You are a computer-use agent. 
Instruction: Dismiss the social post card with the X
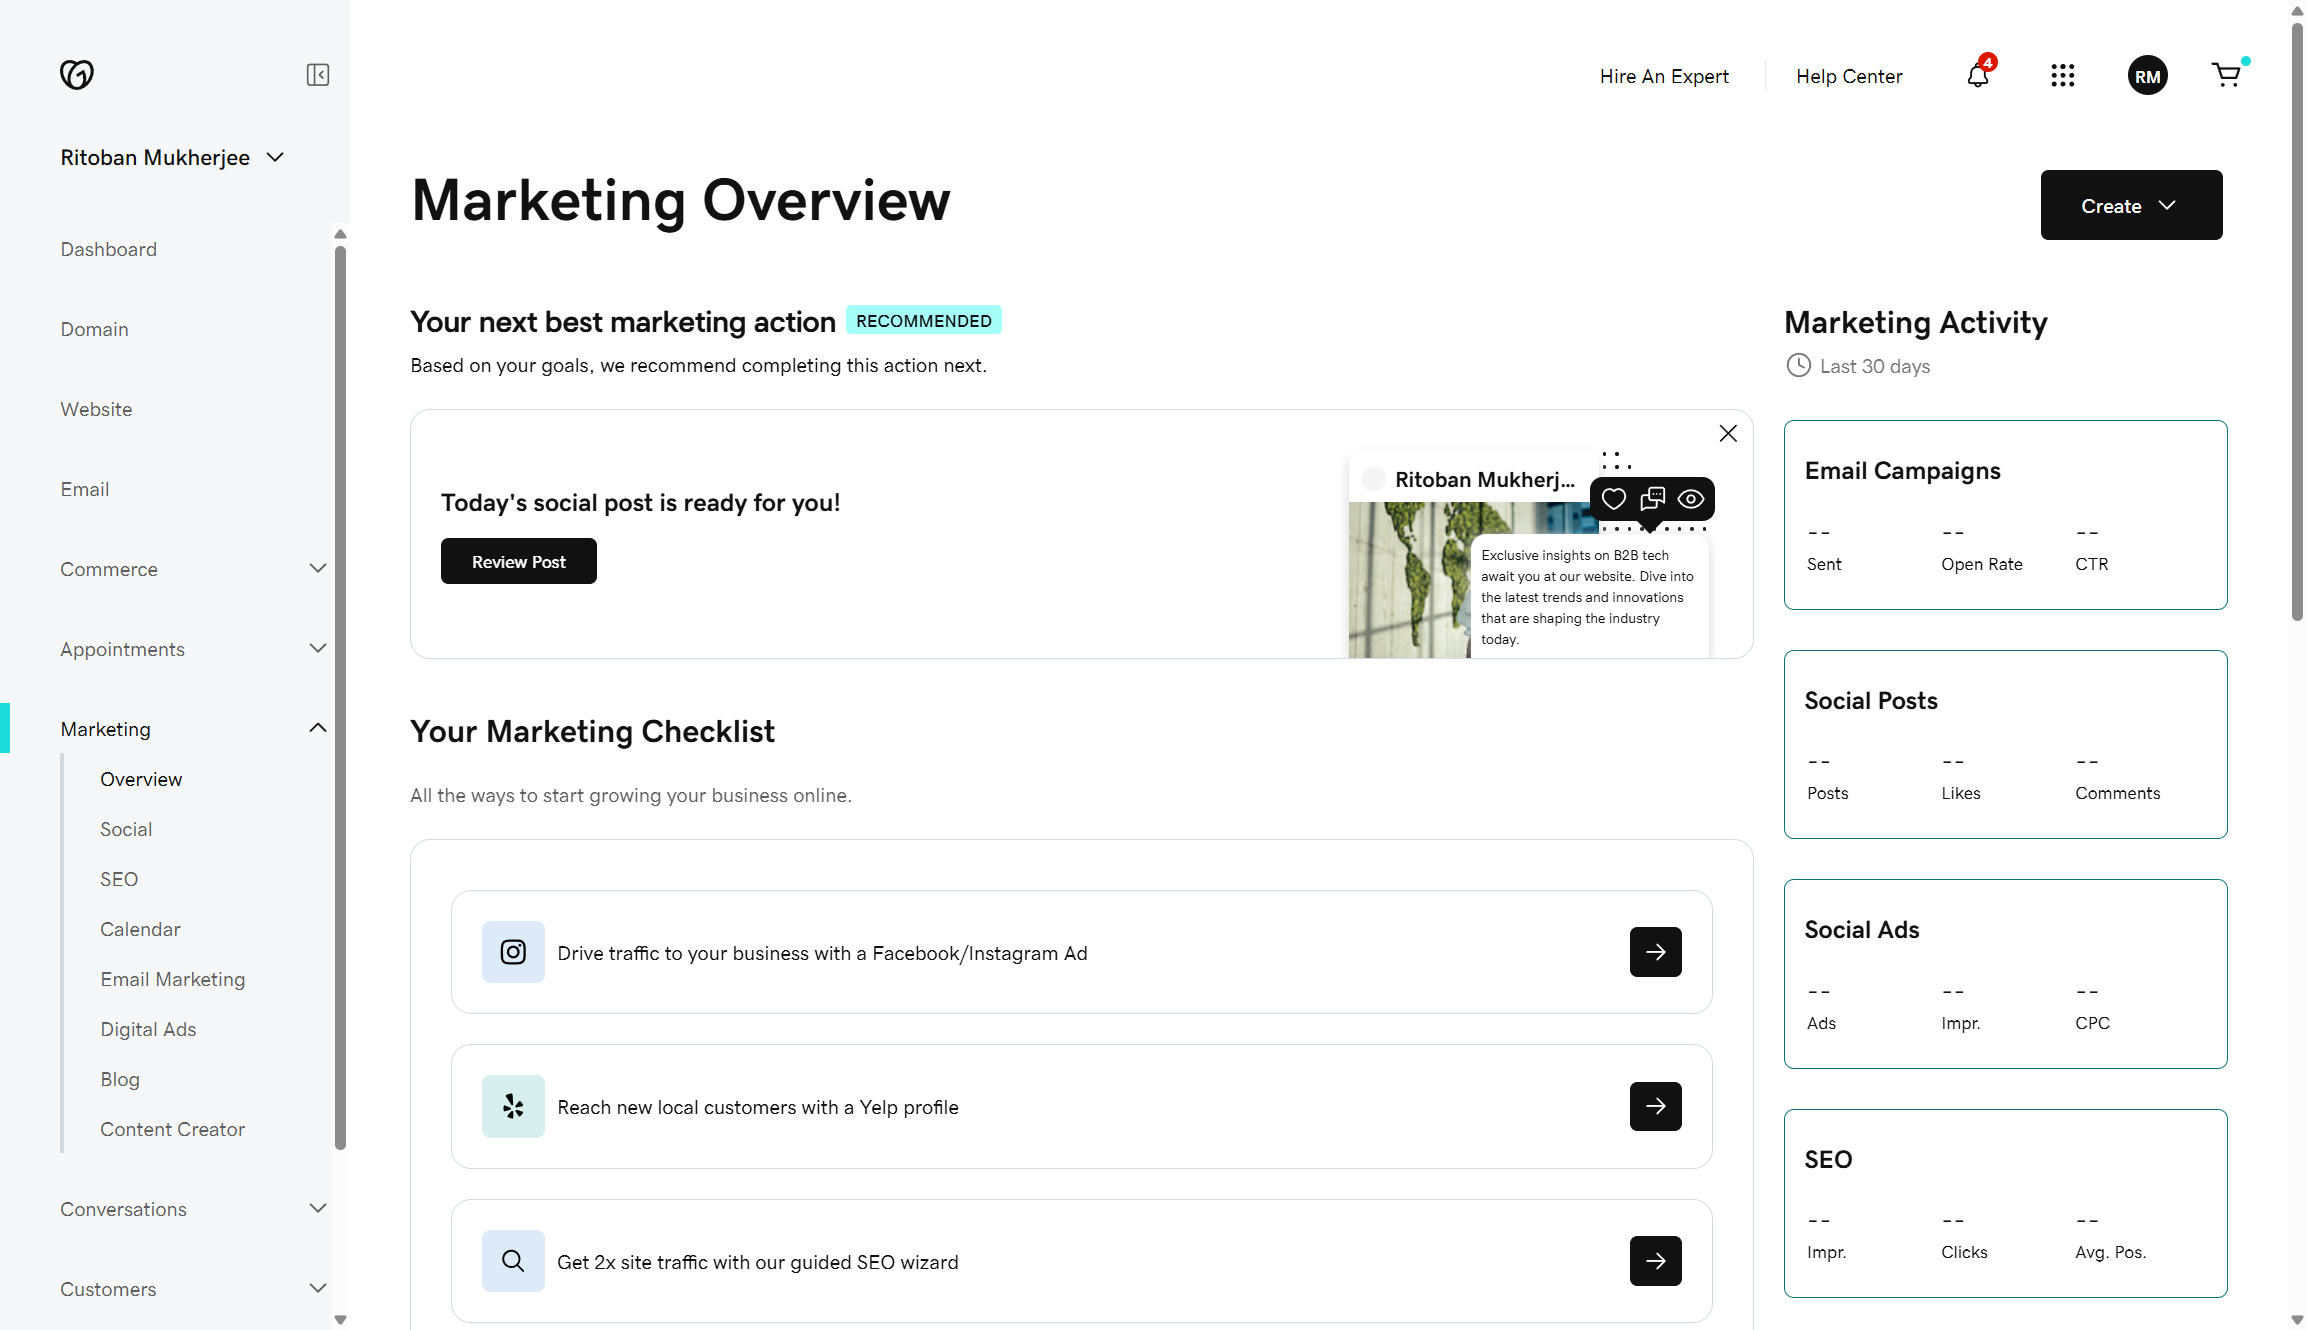pyautogui.click(x=1727, y=433)
